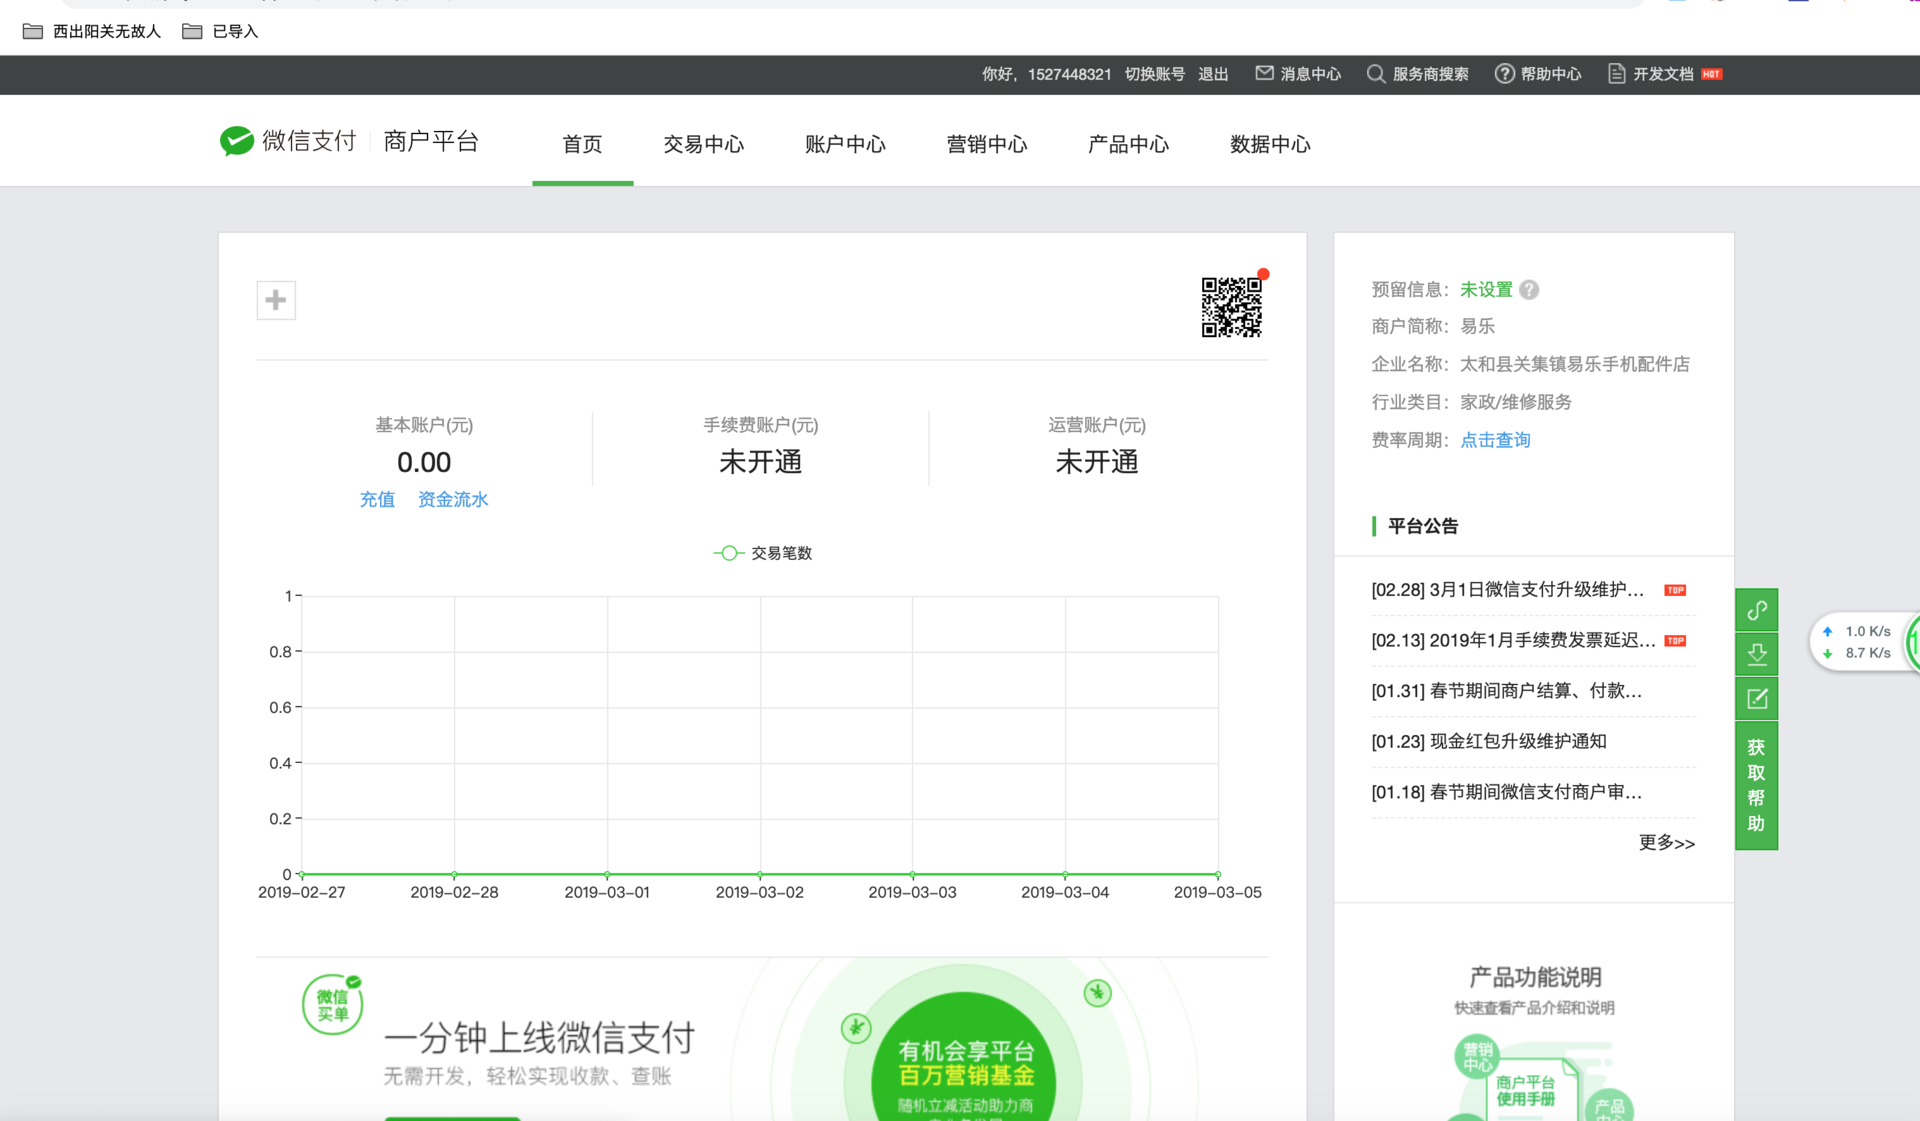
Task: Click 获取帮助 green side button
Action: (x=1756, y=786)
